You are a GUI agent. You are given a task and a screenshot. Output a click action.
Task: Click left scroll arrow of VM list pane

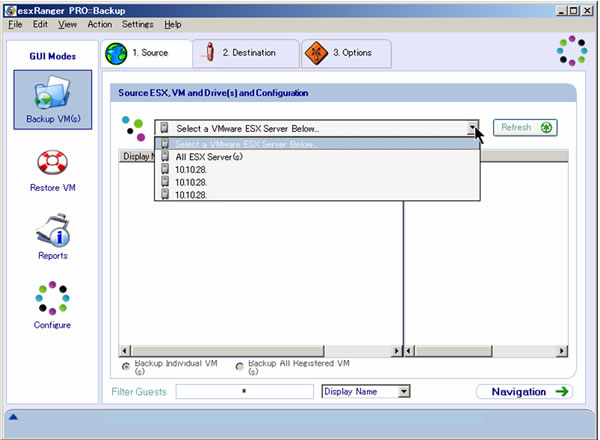click(x=124, y=350)
